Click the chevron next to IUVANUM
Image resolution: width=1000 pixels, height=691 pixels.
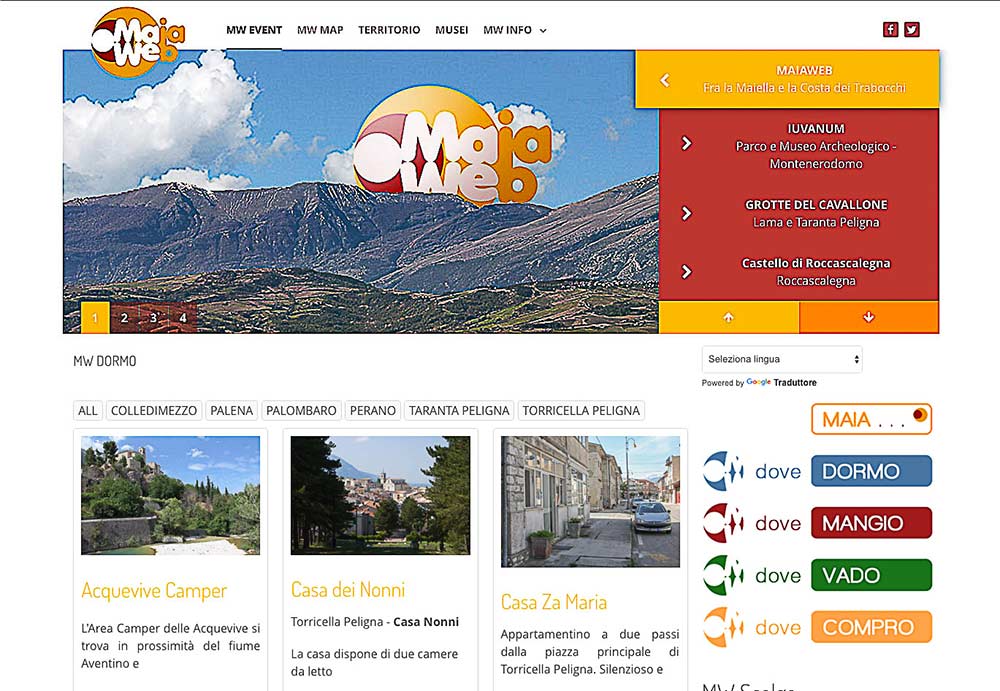pos(686,143)
